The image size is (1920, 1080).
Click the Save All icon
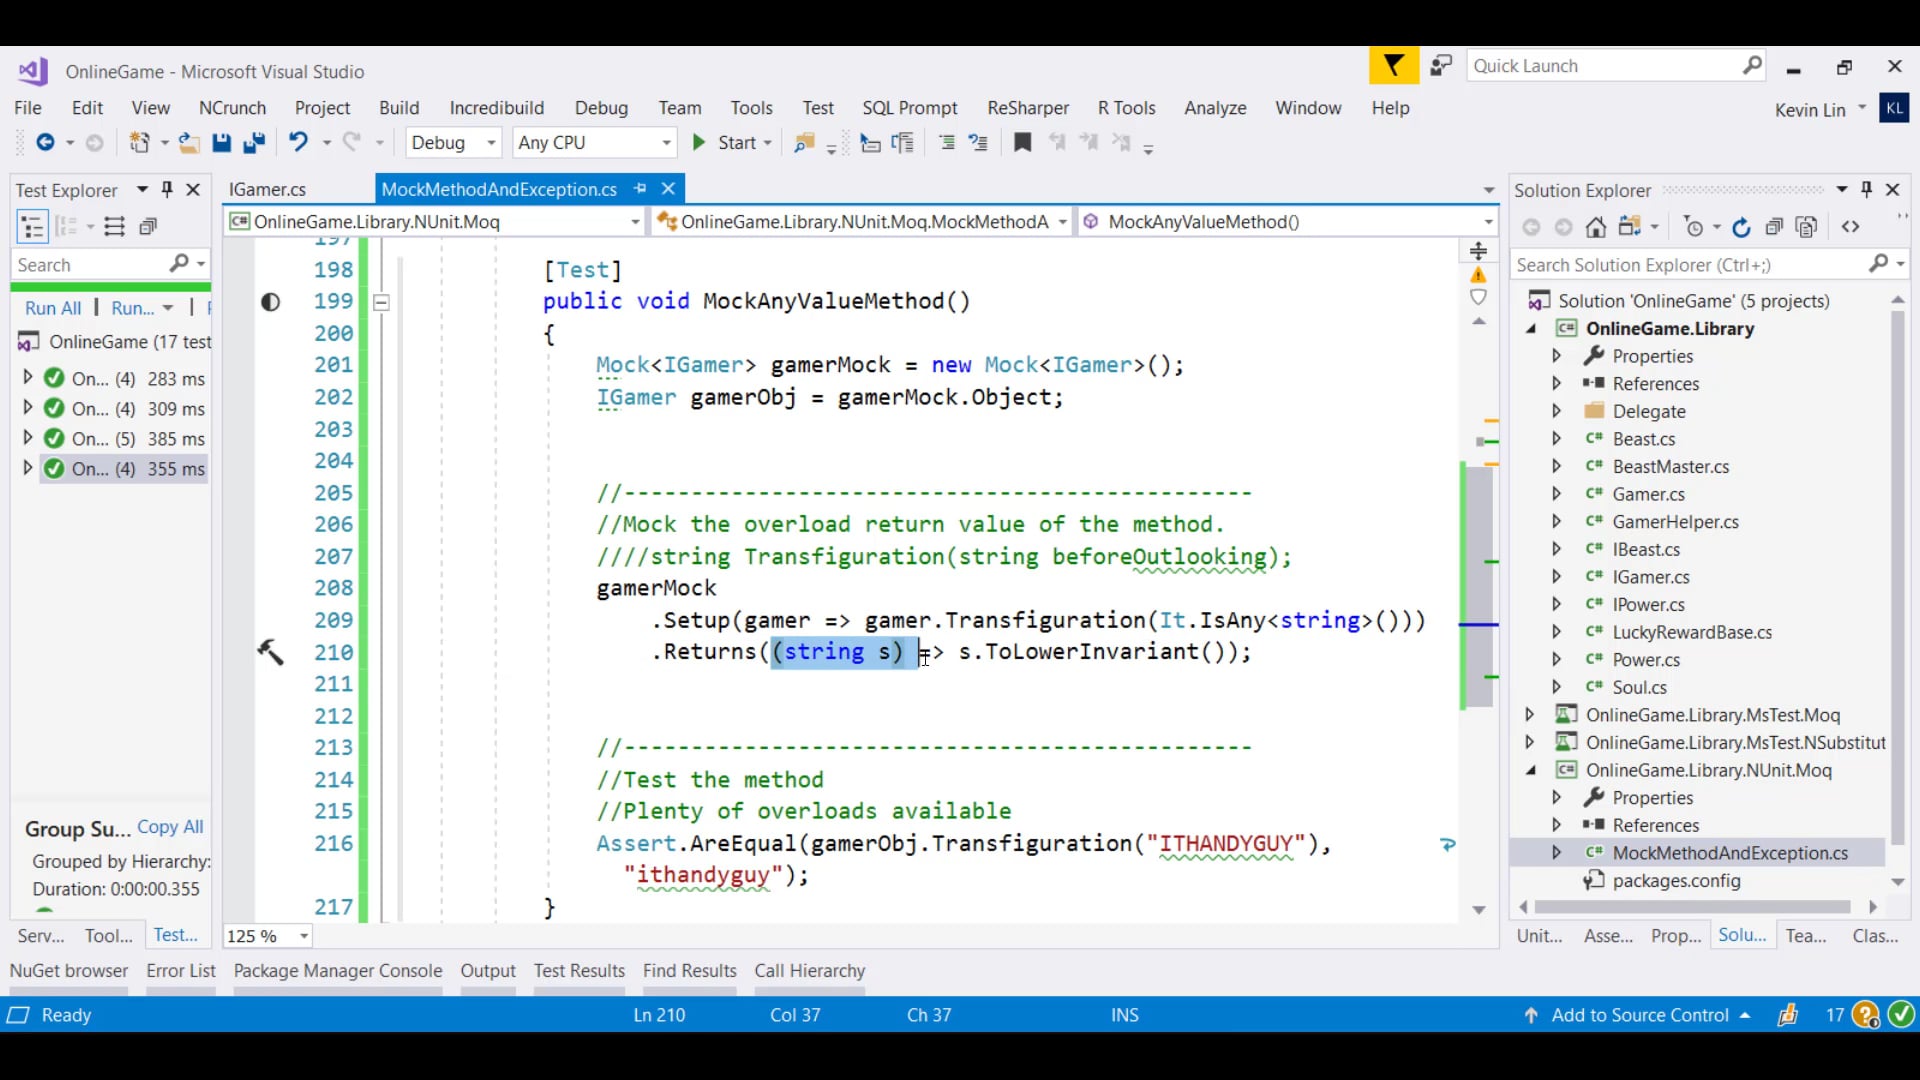(x=255, y=143)
